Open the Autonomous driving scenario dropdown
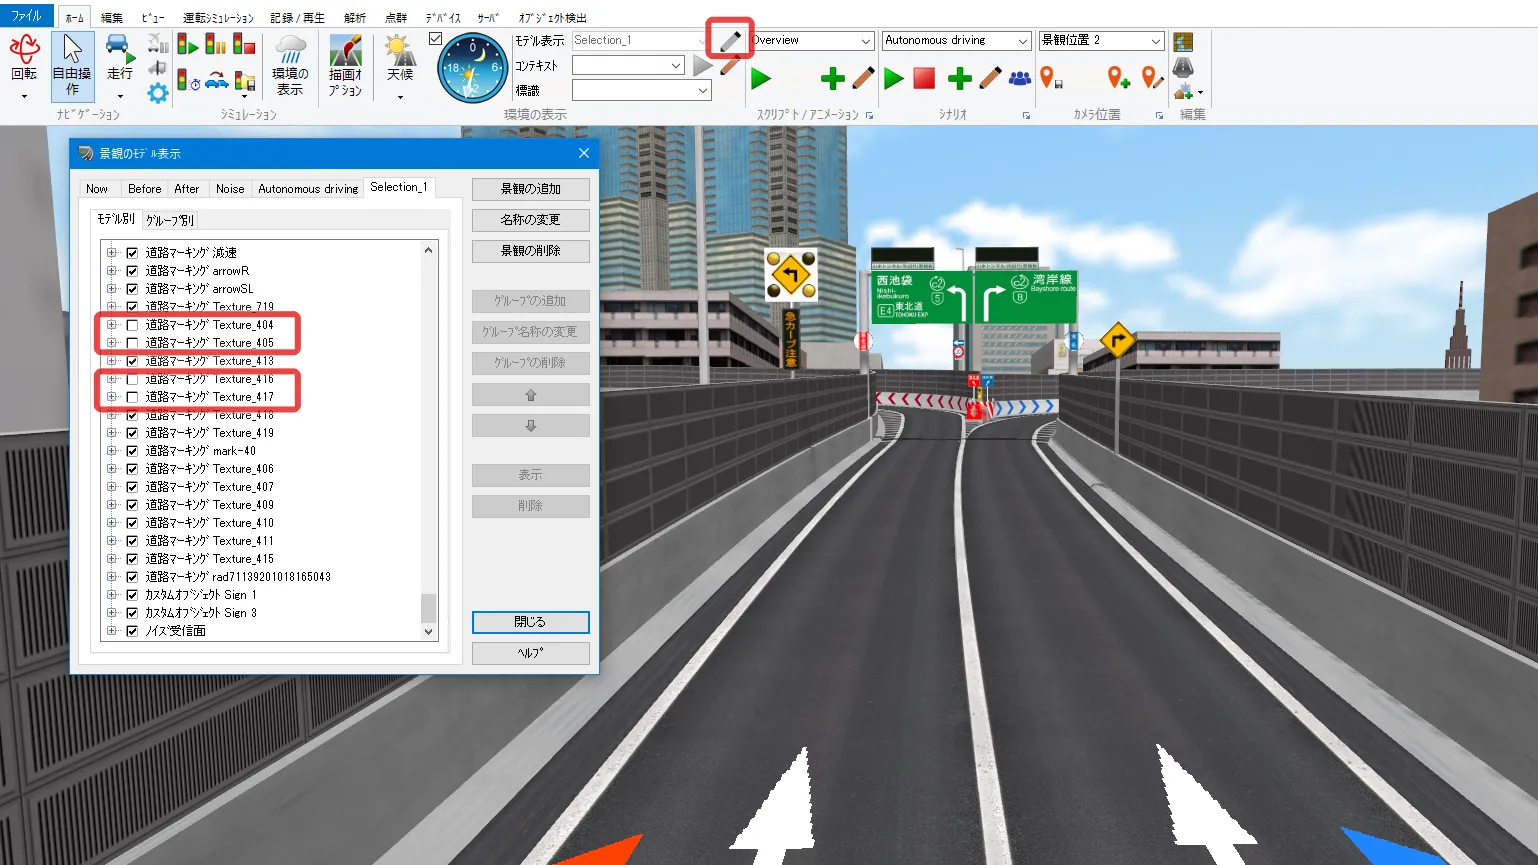Screen dimensions: 1538x865 1022,41
